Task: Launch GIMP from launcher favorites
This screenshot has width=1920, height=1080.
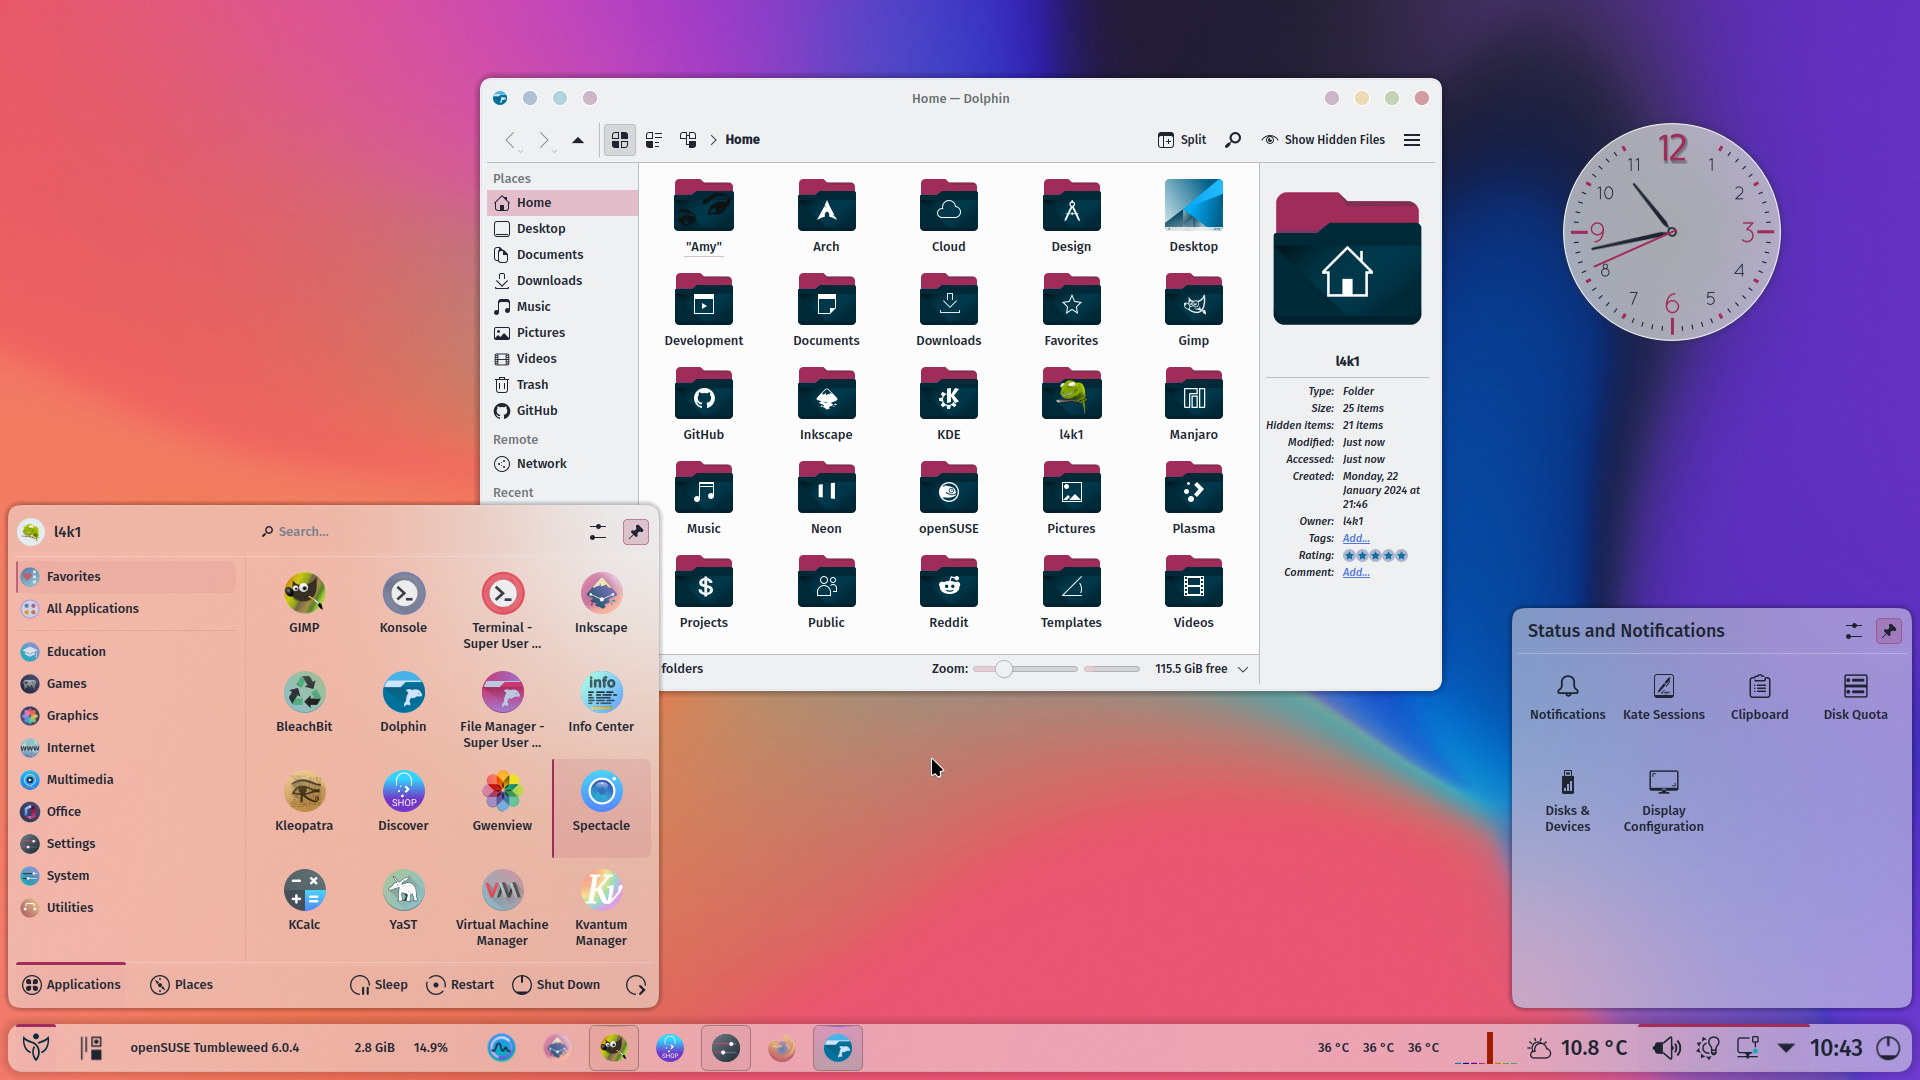Action: click(304, 603)
